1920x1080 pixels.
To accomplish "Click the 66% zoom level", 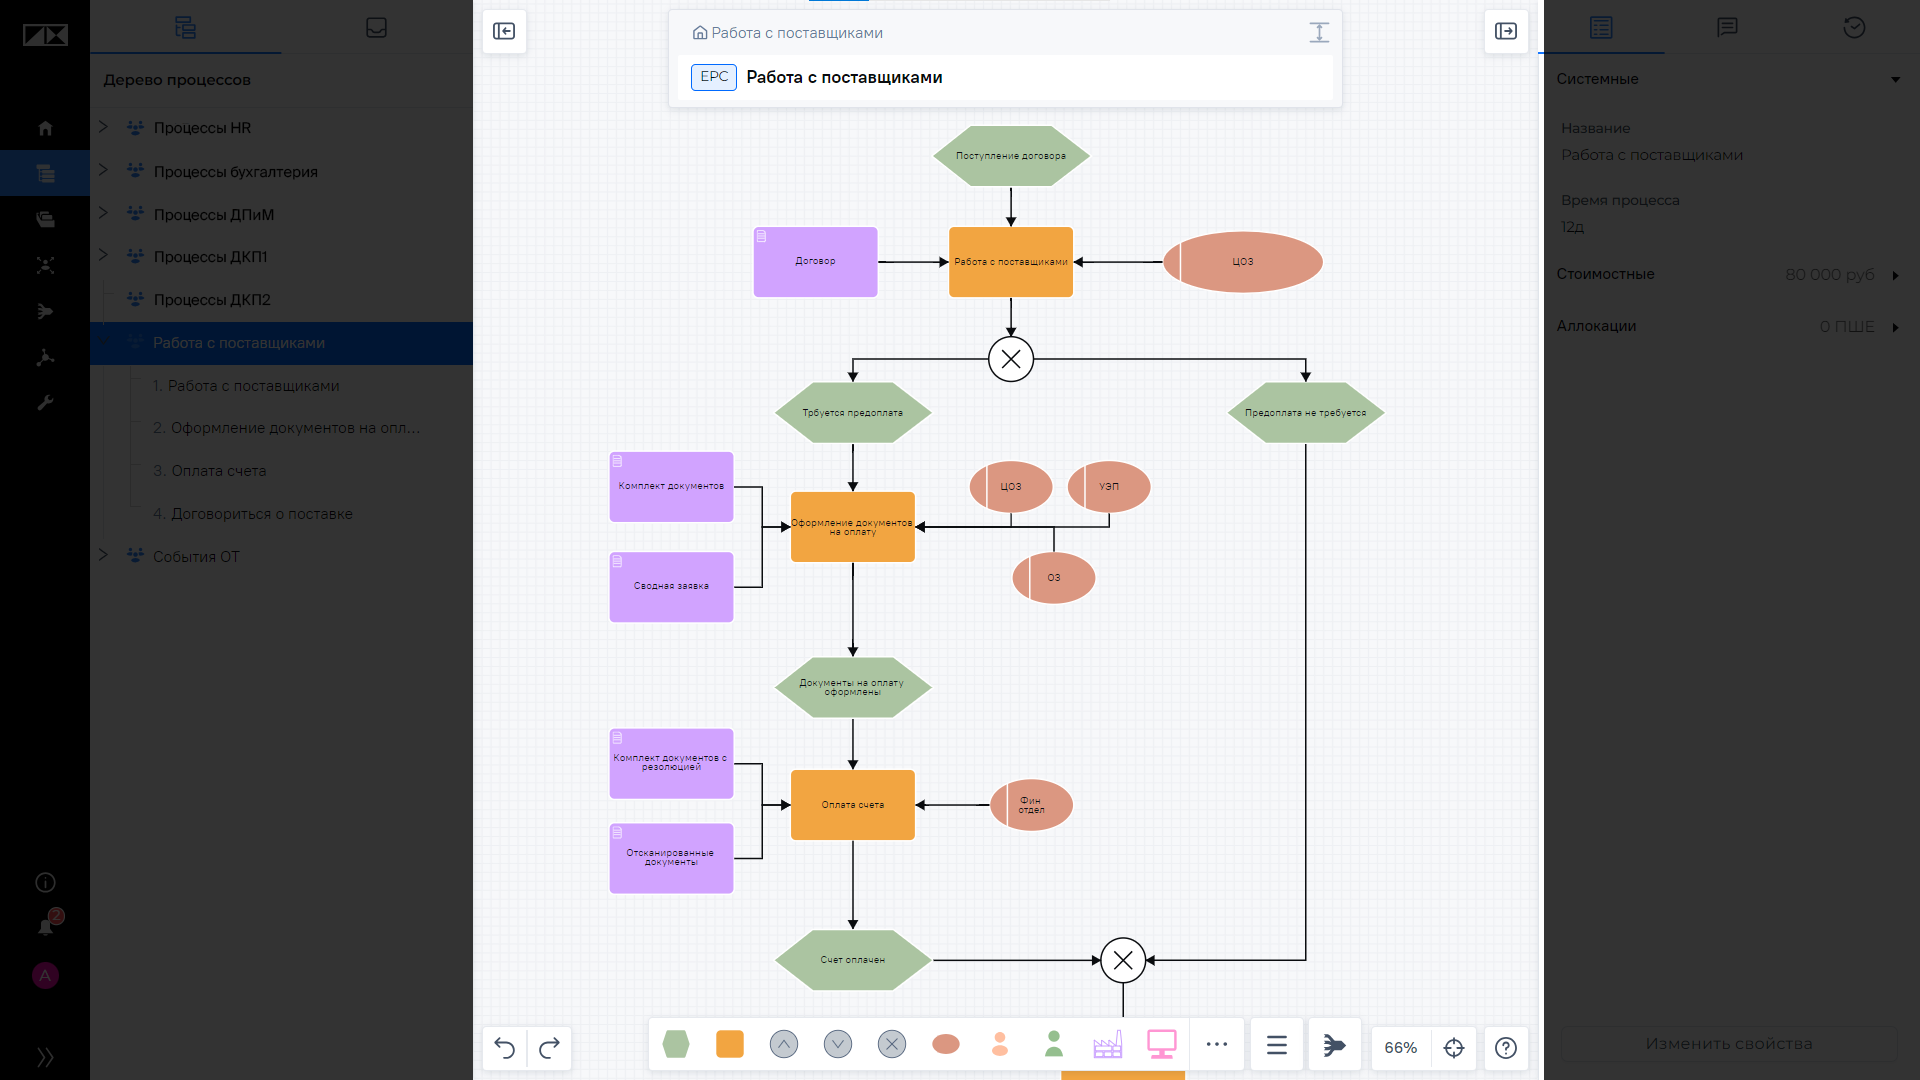I will click(1401, 1048).
